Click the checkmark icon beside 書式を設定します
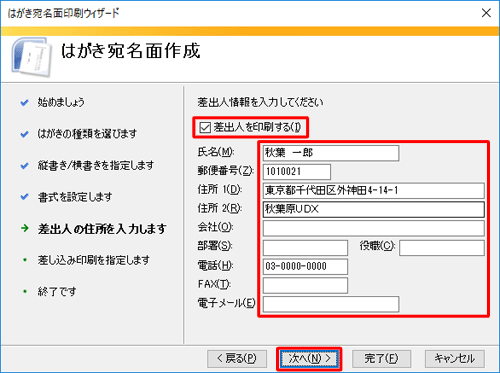Viewport: 500px width, 373px height. pos(24,197)
